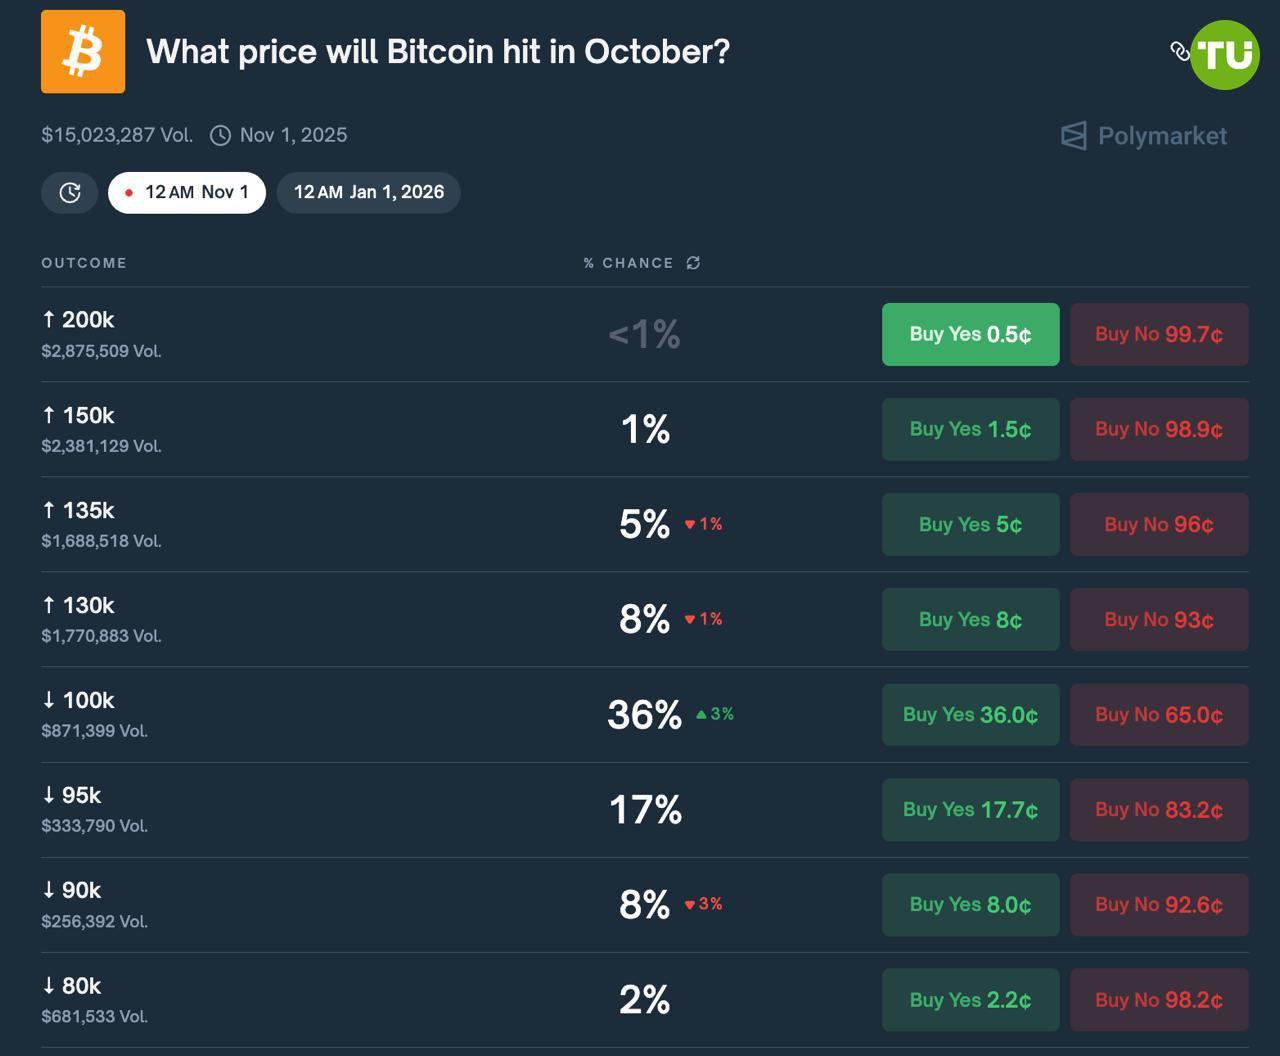Click the clock icon beside Nov 1, 2025
This screenshot has height=1056, width=1280.
(x=221, y=135)
